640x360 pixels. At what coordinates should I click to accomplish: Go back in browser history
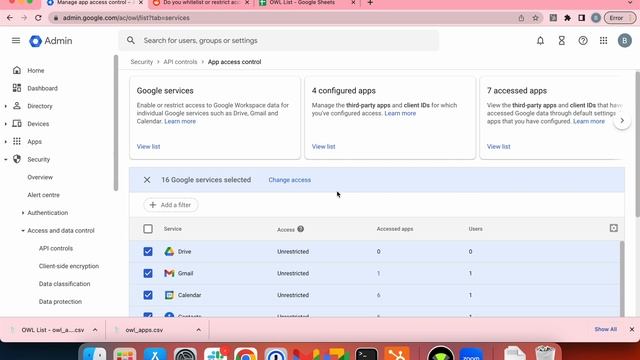[x=10, y=18]
